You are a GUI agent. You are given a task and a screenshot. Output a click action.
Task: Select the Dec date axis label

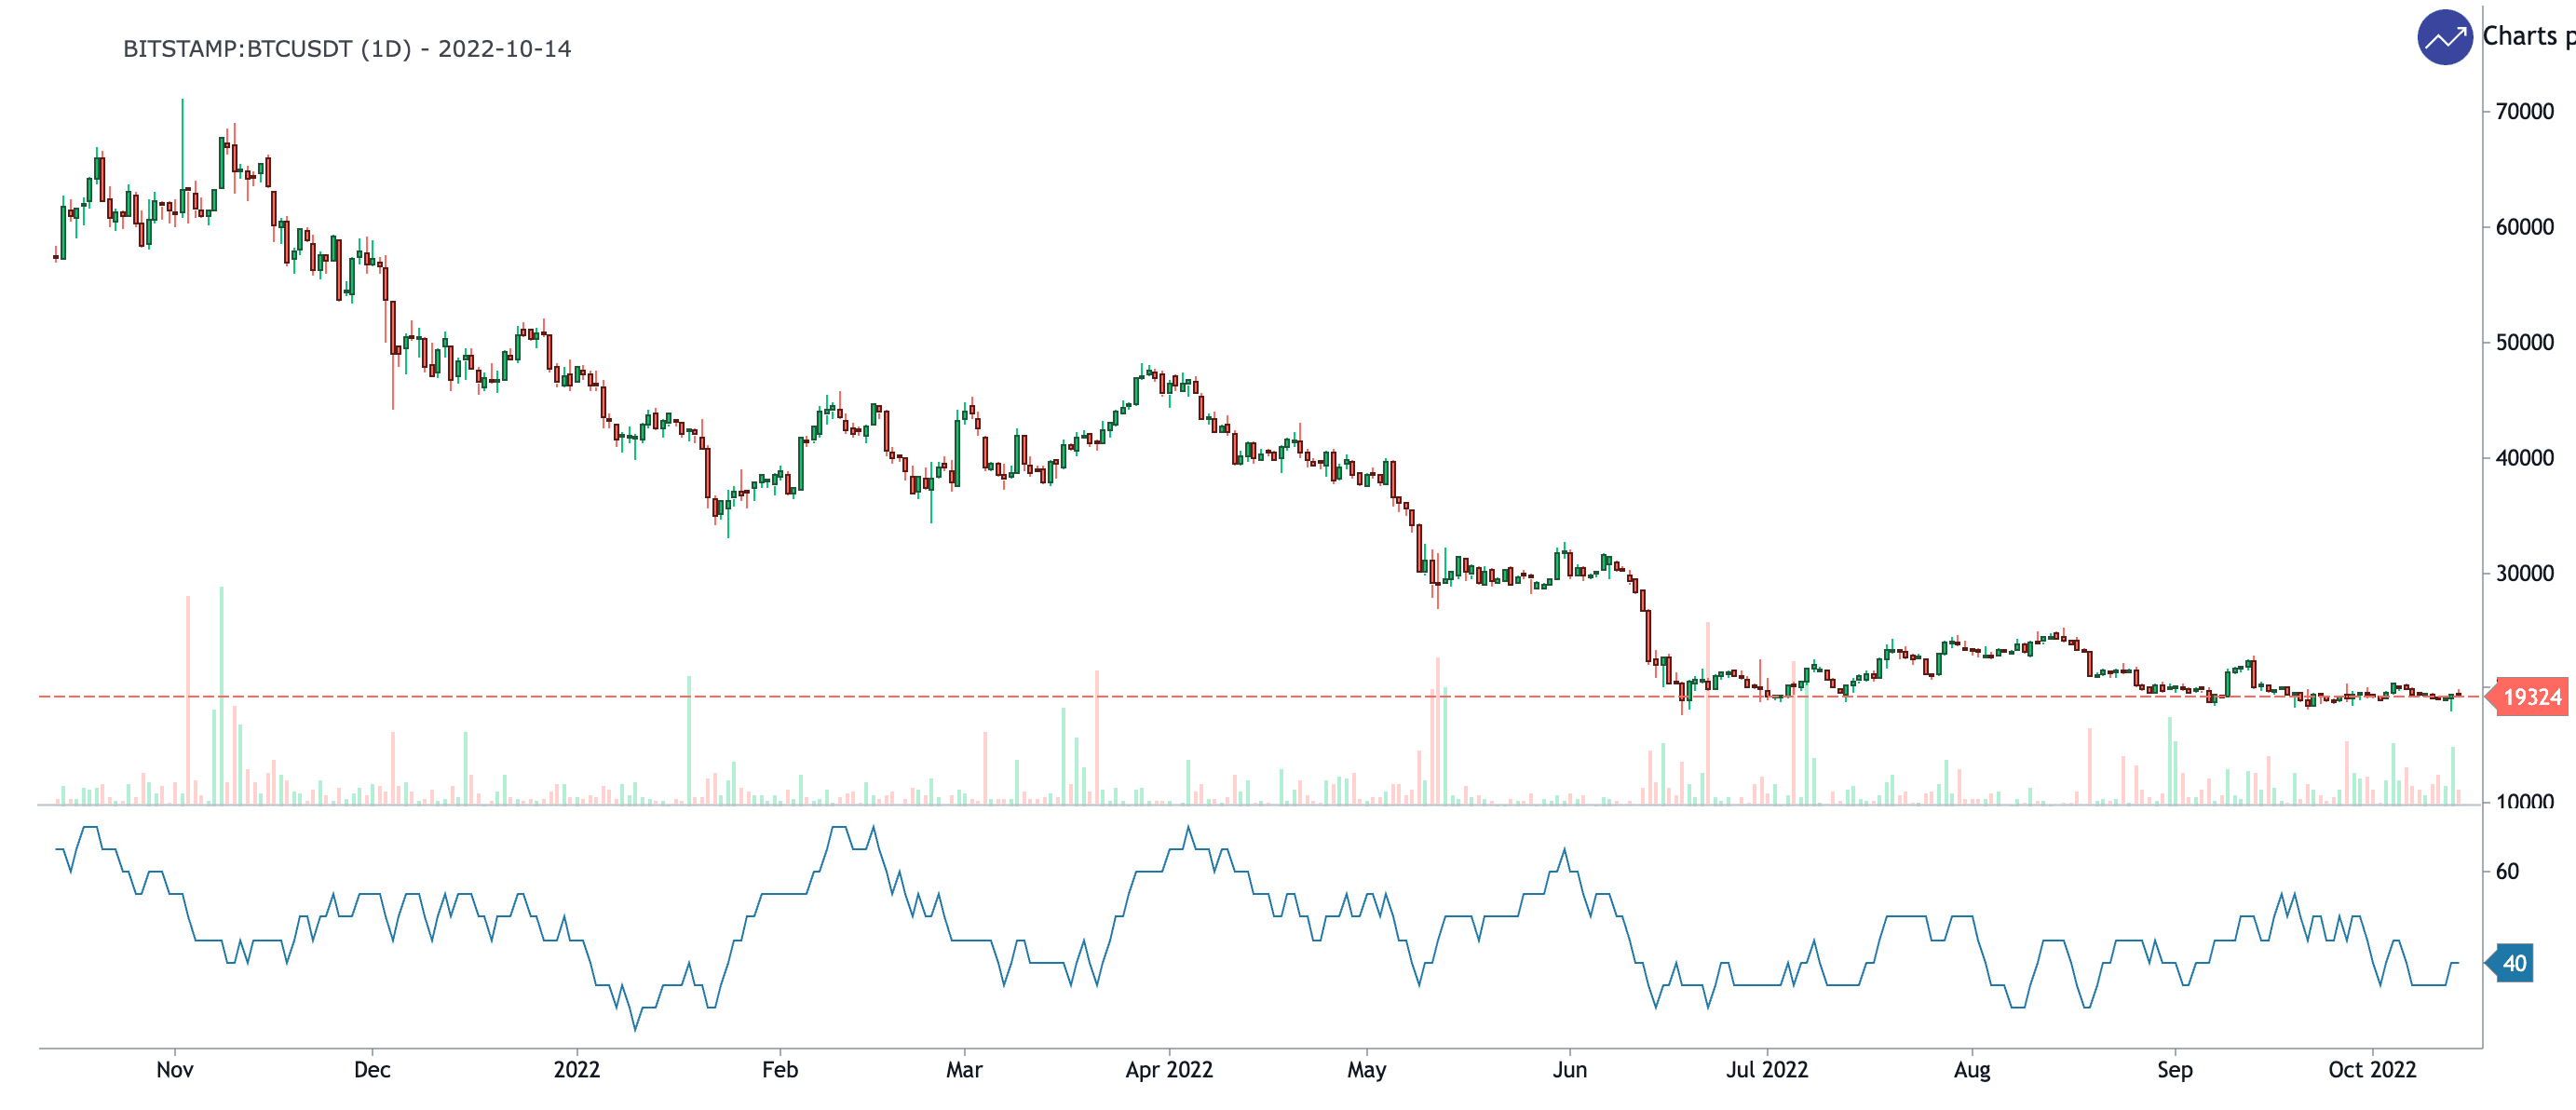click(x=372, y=1069)
